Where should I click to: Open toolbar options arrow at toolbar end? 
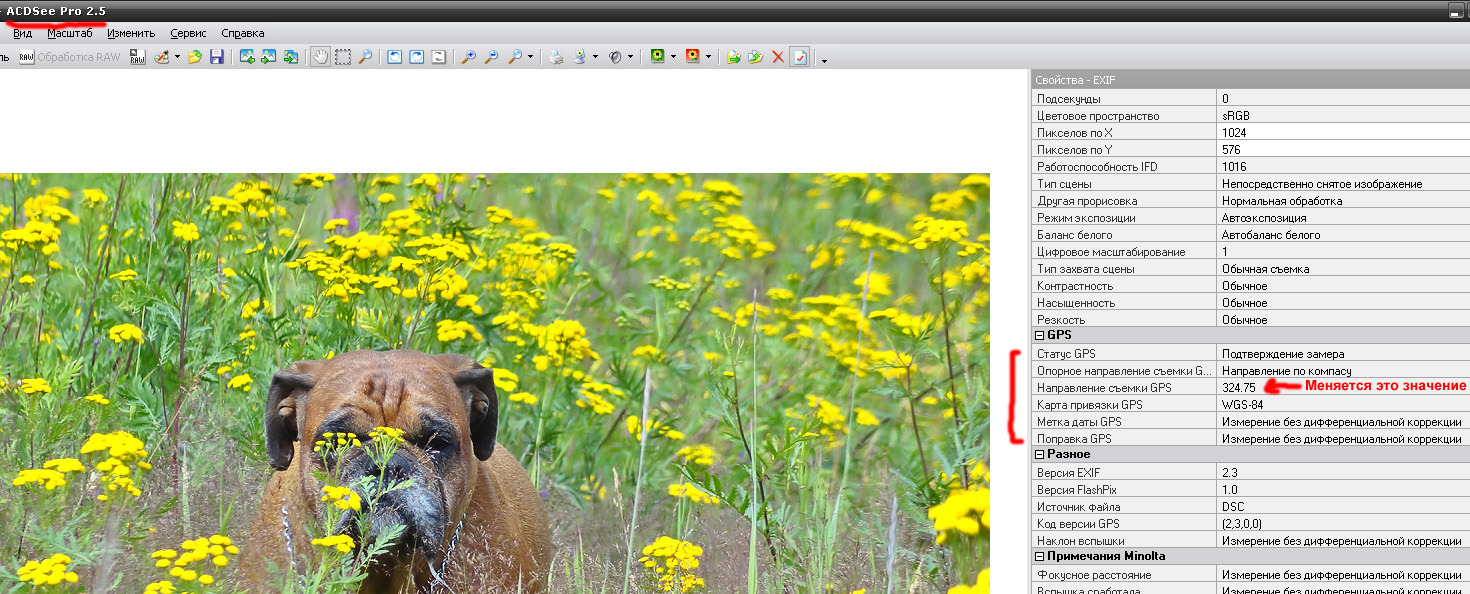tap(824, 60)
